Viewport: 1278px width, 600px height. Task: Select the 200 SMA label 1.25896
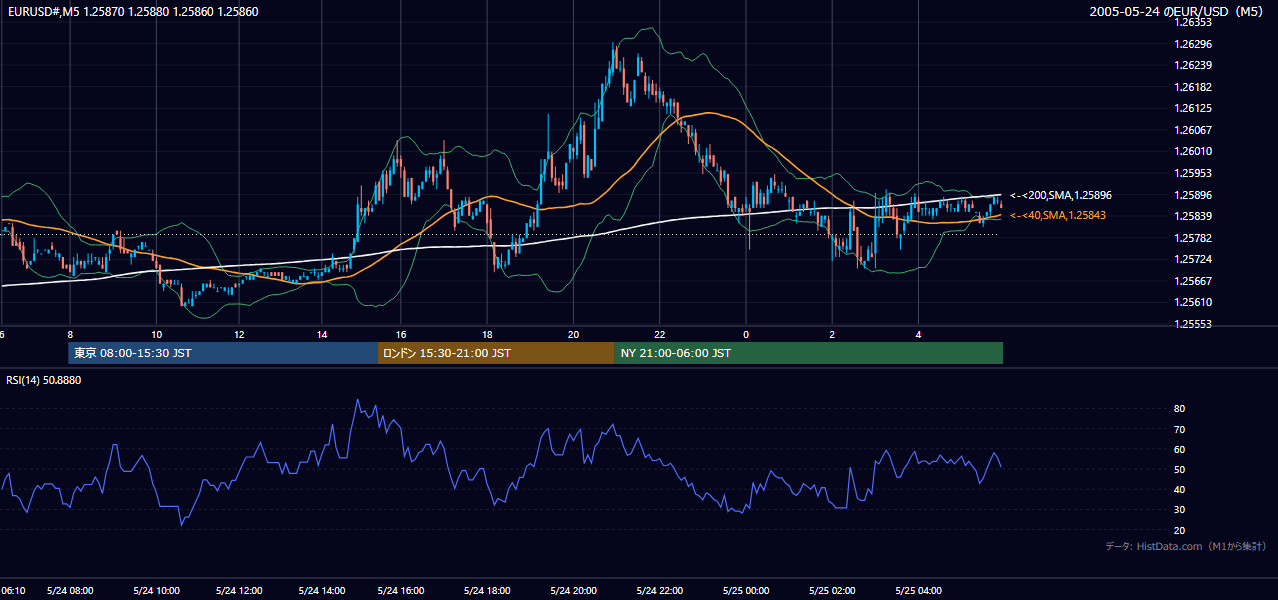coord(1061,195)
